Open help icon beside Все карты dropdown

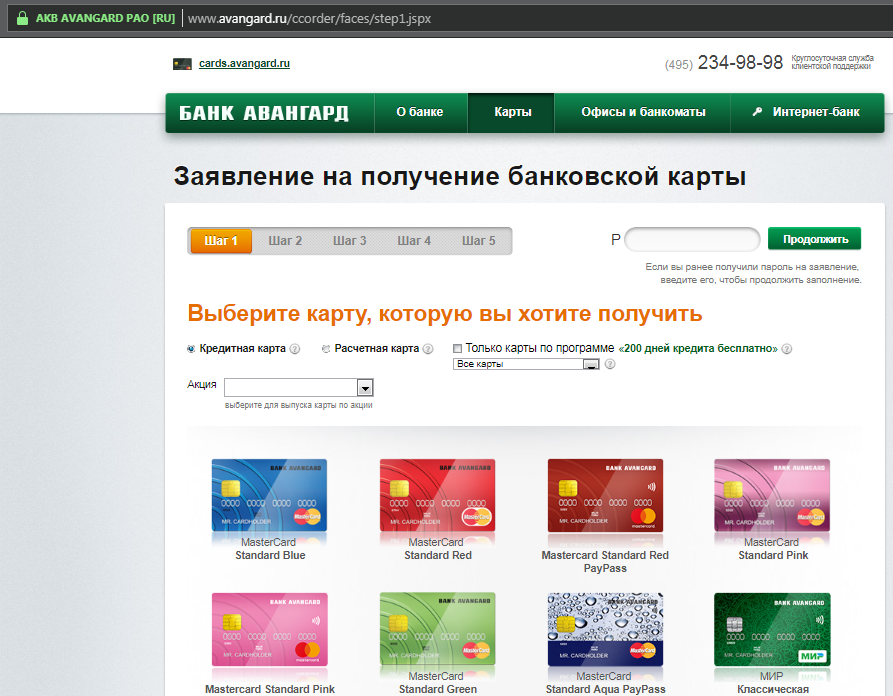point(609,364)
